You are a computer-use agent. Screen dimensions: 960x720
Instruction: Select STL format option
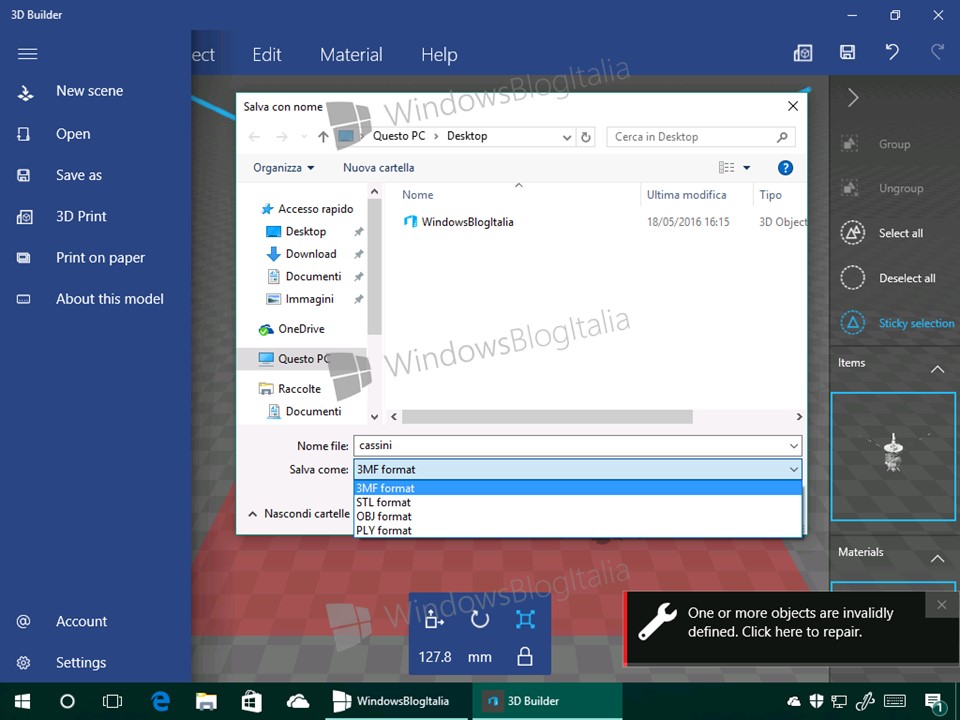577,502
